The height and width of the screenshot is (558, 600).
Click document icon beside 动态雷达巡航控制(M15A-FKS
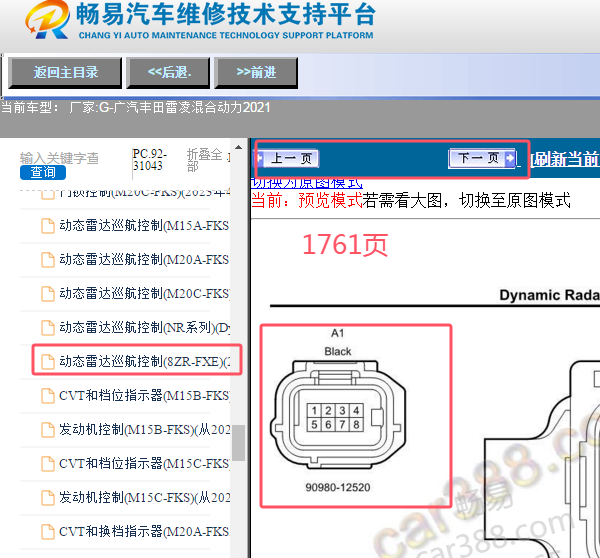tap(48, 226)
